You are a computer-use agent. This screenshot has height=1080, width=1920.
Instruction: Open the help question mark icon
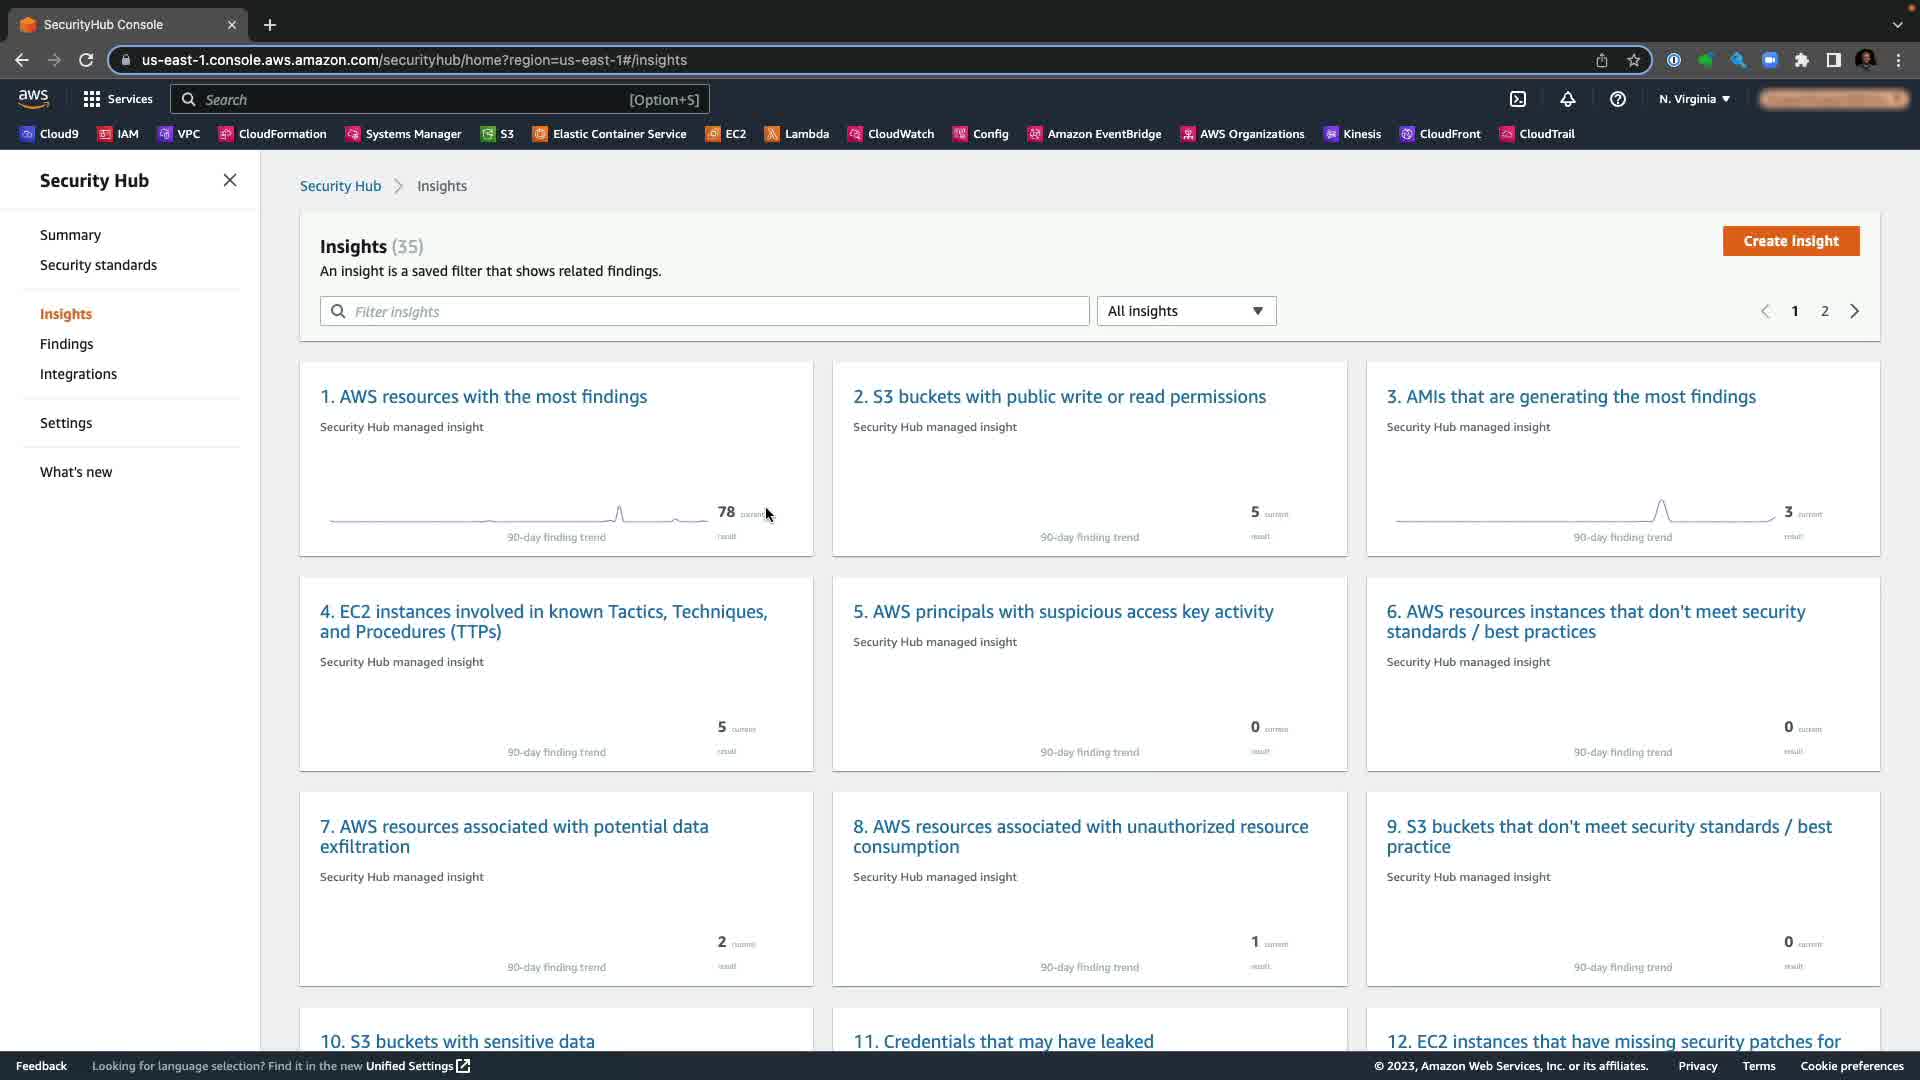(x=1617, y=99)
